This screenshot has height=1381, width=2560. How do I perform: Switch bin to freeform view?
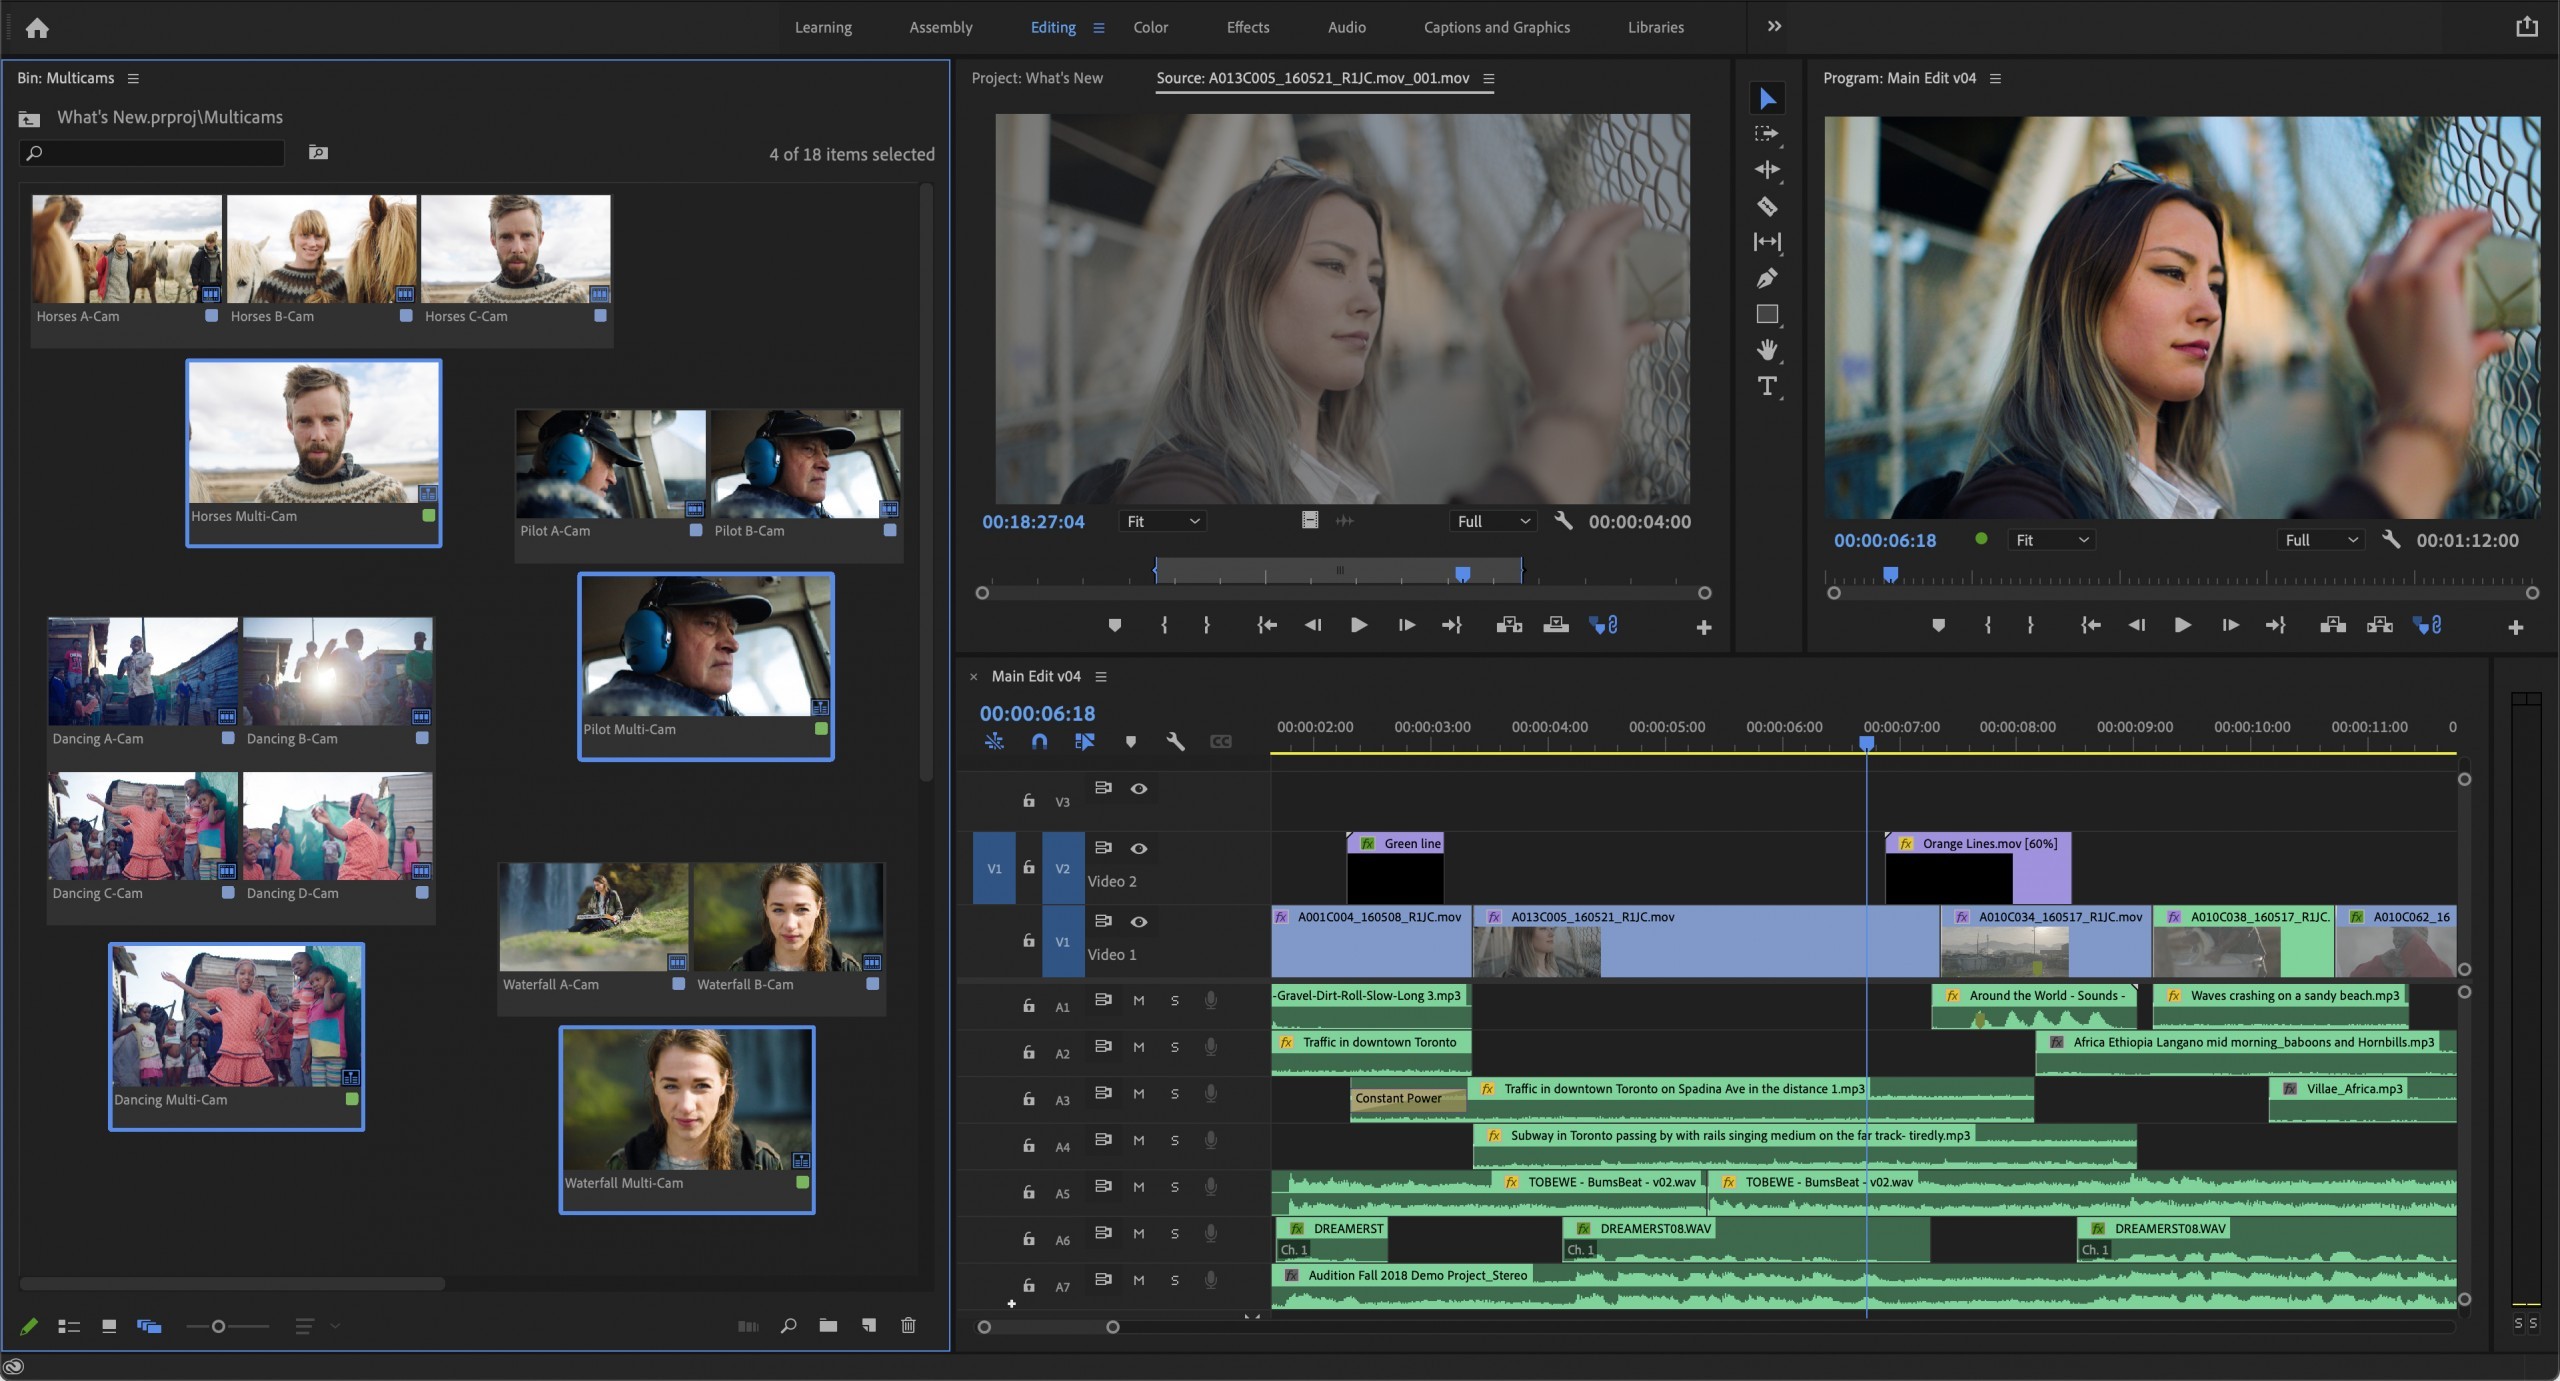click(149, 1326)
